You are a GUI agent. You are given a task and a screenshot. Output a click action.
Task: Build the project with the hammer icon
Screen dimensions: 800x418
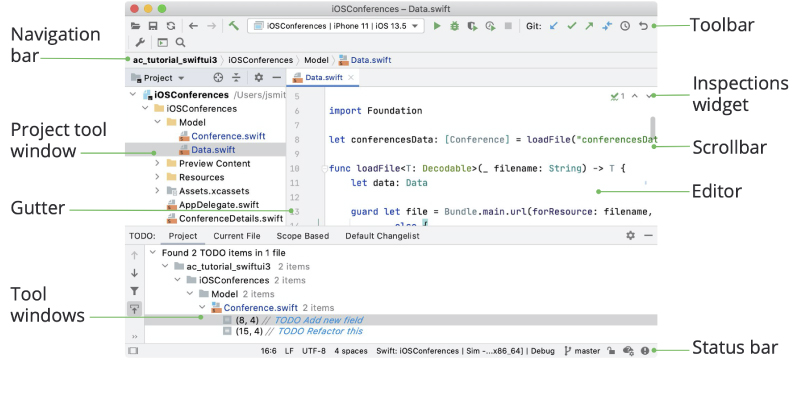pos(234,26)
